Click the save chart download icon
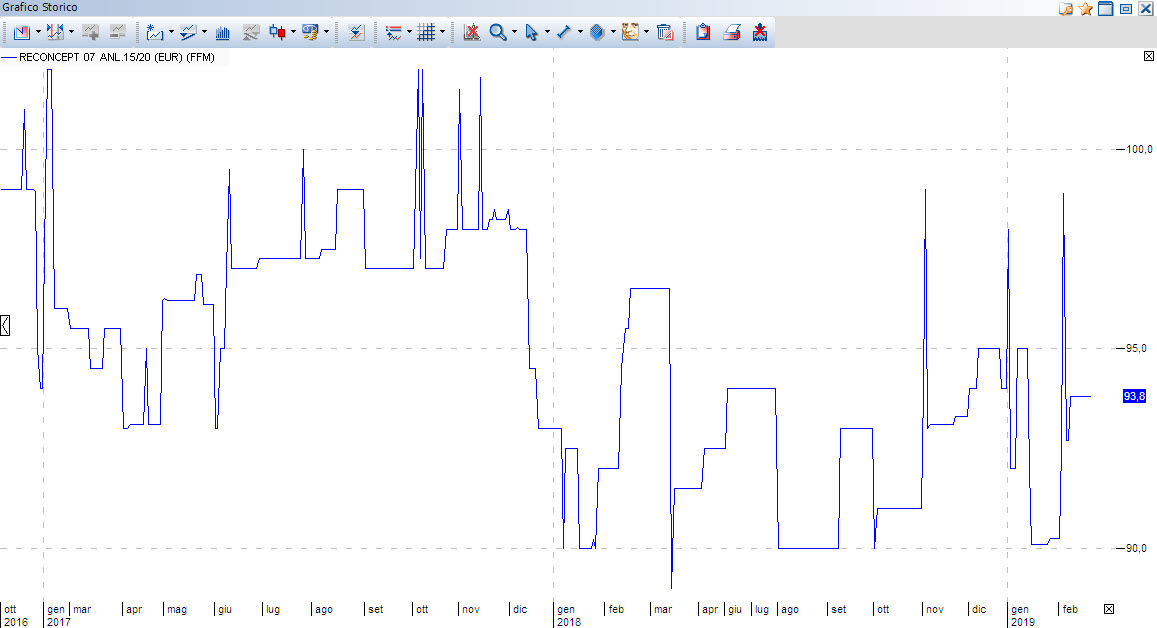This screenshot has height=628, width=1157. [760, 32]
